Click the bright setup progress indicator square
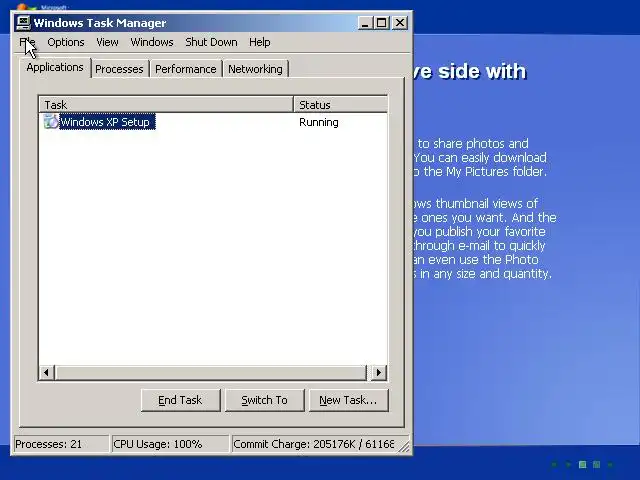This screenshot has height=480, width=640. pos(582,464)
